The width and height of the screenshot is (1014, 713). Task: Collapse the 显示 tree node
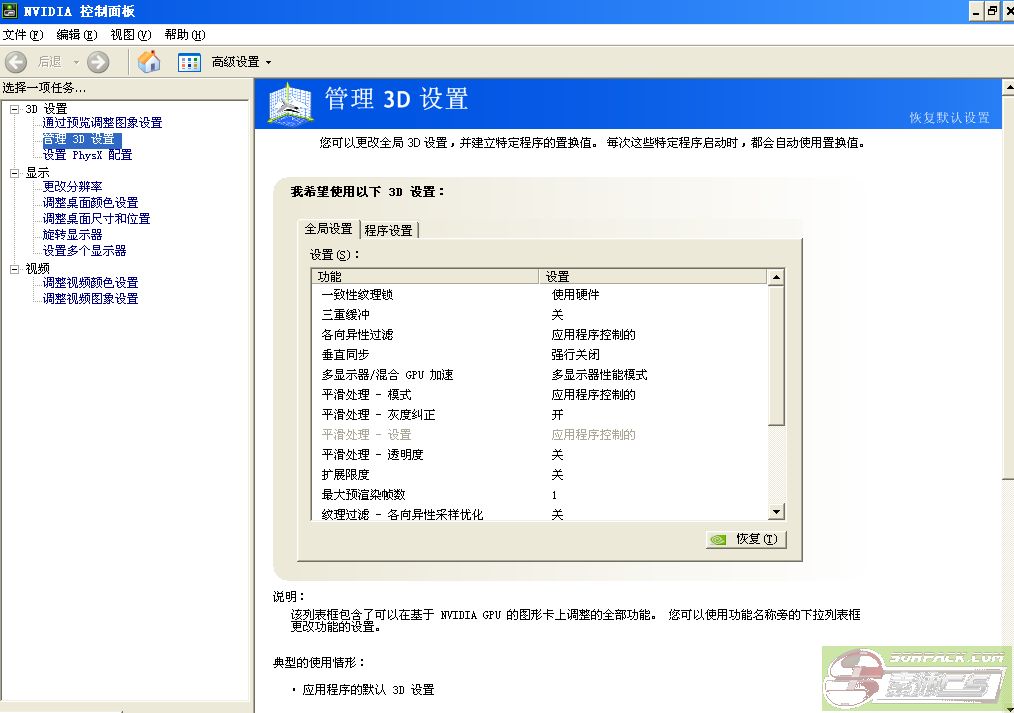pos(14,172)
